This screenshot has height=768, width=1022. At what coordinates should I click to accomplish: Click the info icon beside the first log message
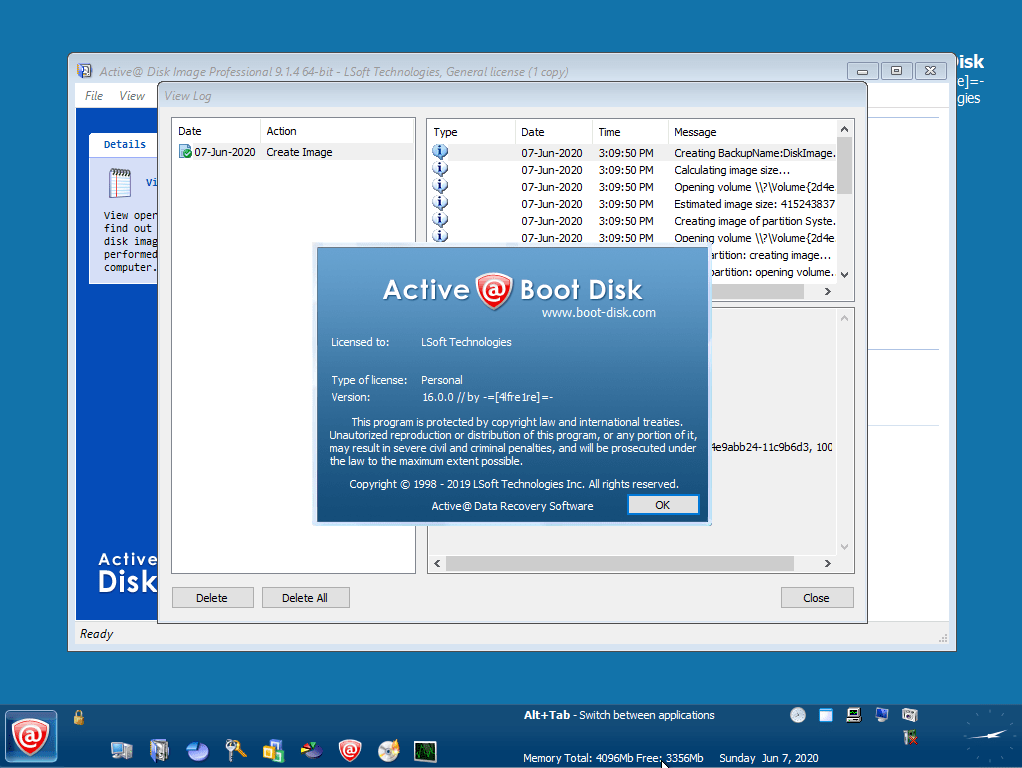tap(439, 151)
